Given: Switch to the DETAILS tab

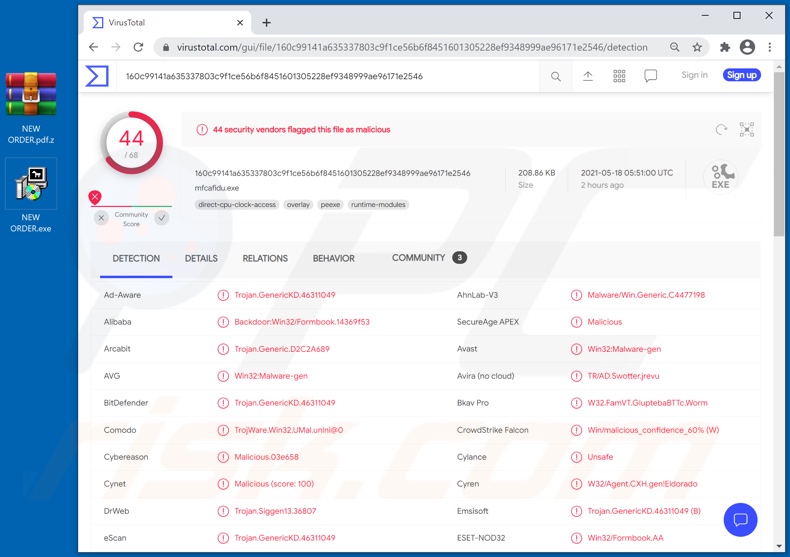Looking at the screenshot, I should point(201,258).
